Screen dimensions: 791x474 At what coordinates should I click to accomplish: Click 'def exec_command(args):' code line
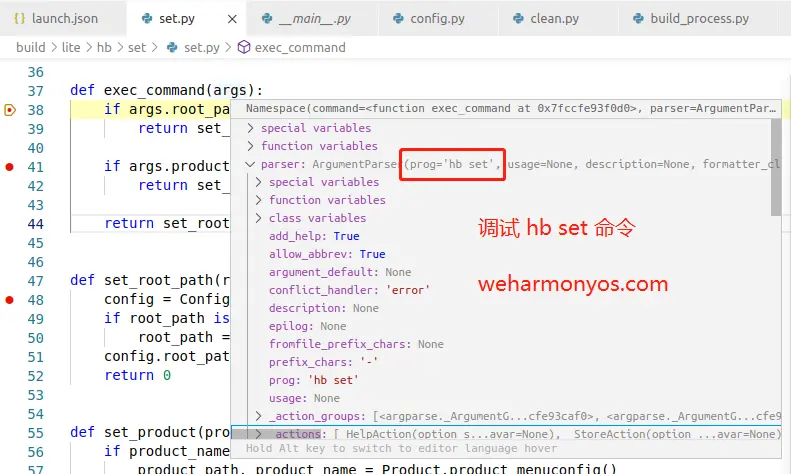pyautogui.click(x=166, y=91)
